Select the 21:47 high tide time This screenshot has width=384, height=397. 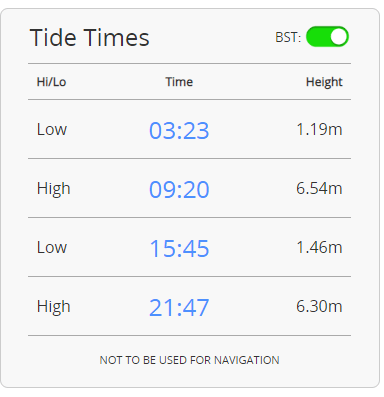click(179, 308)
